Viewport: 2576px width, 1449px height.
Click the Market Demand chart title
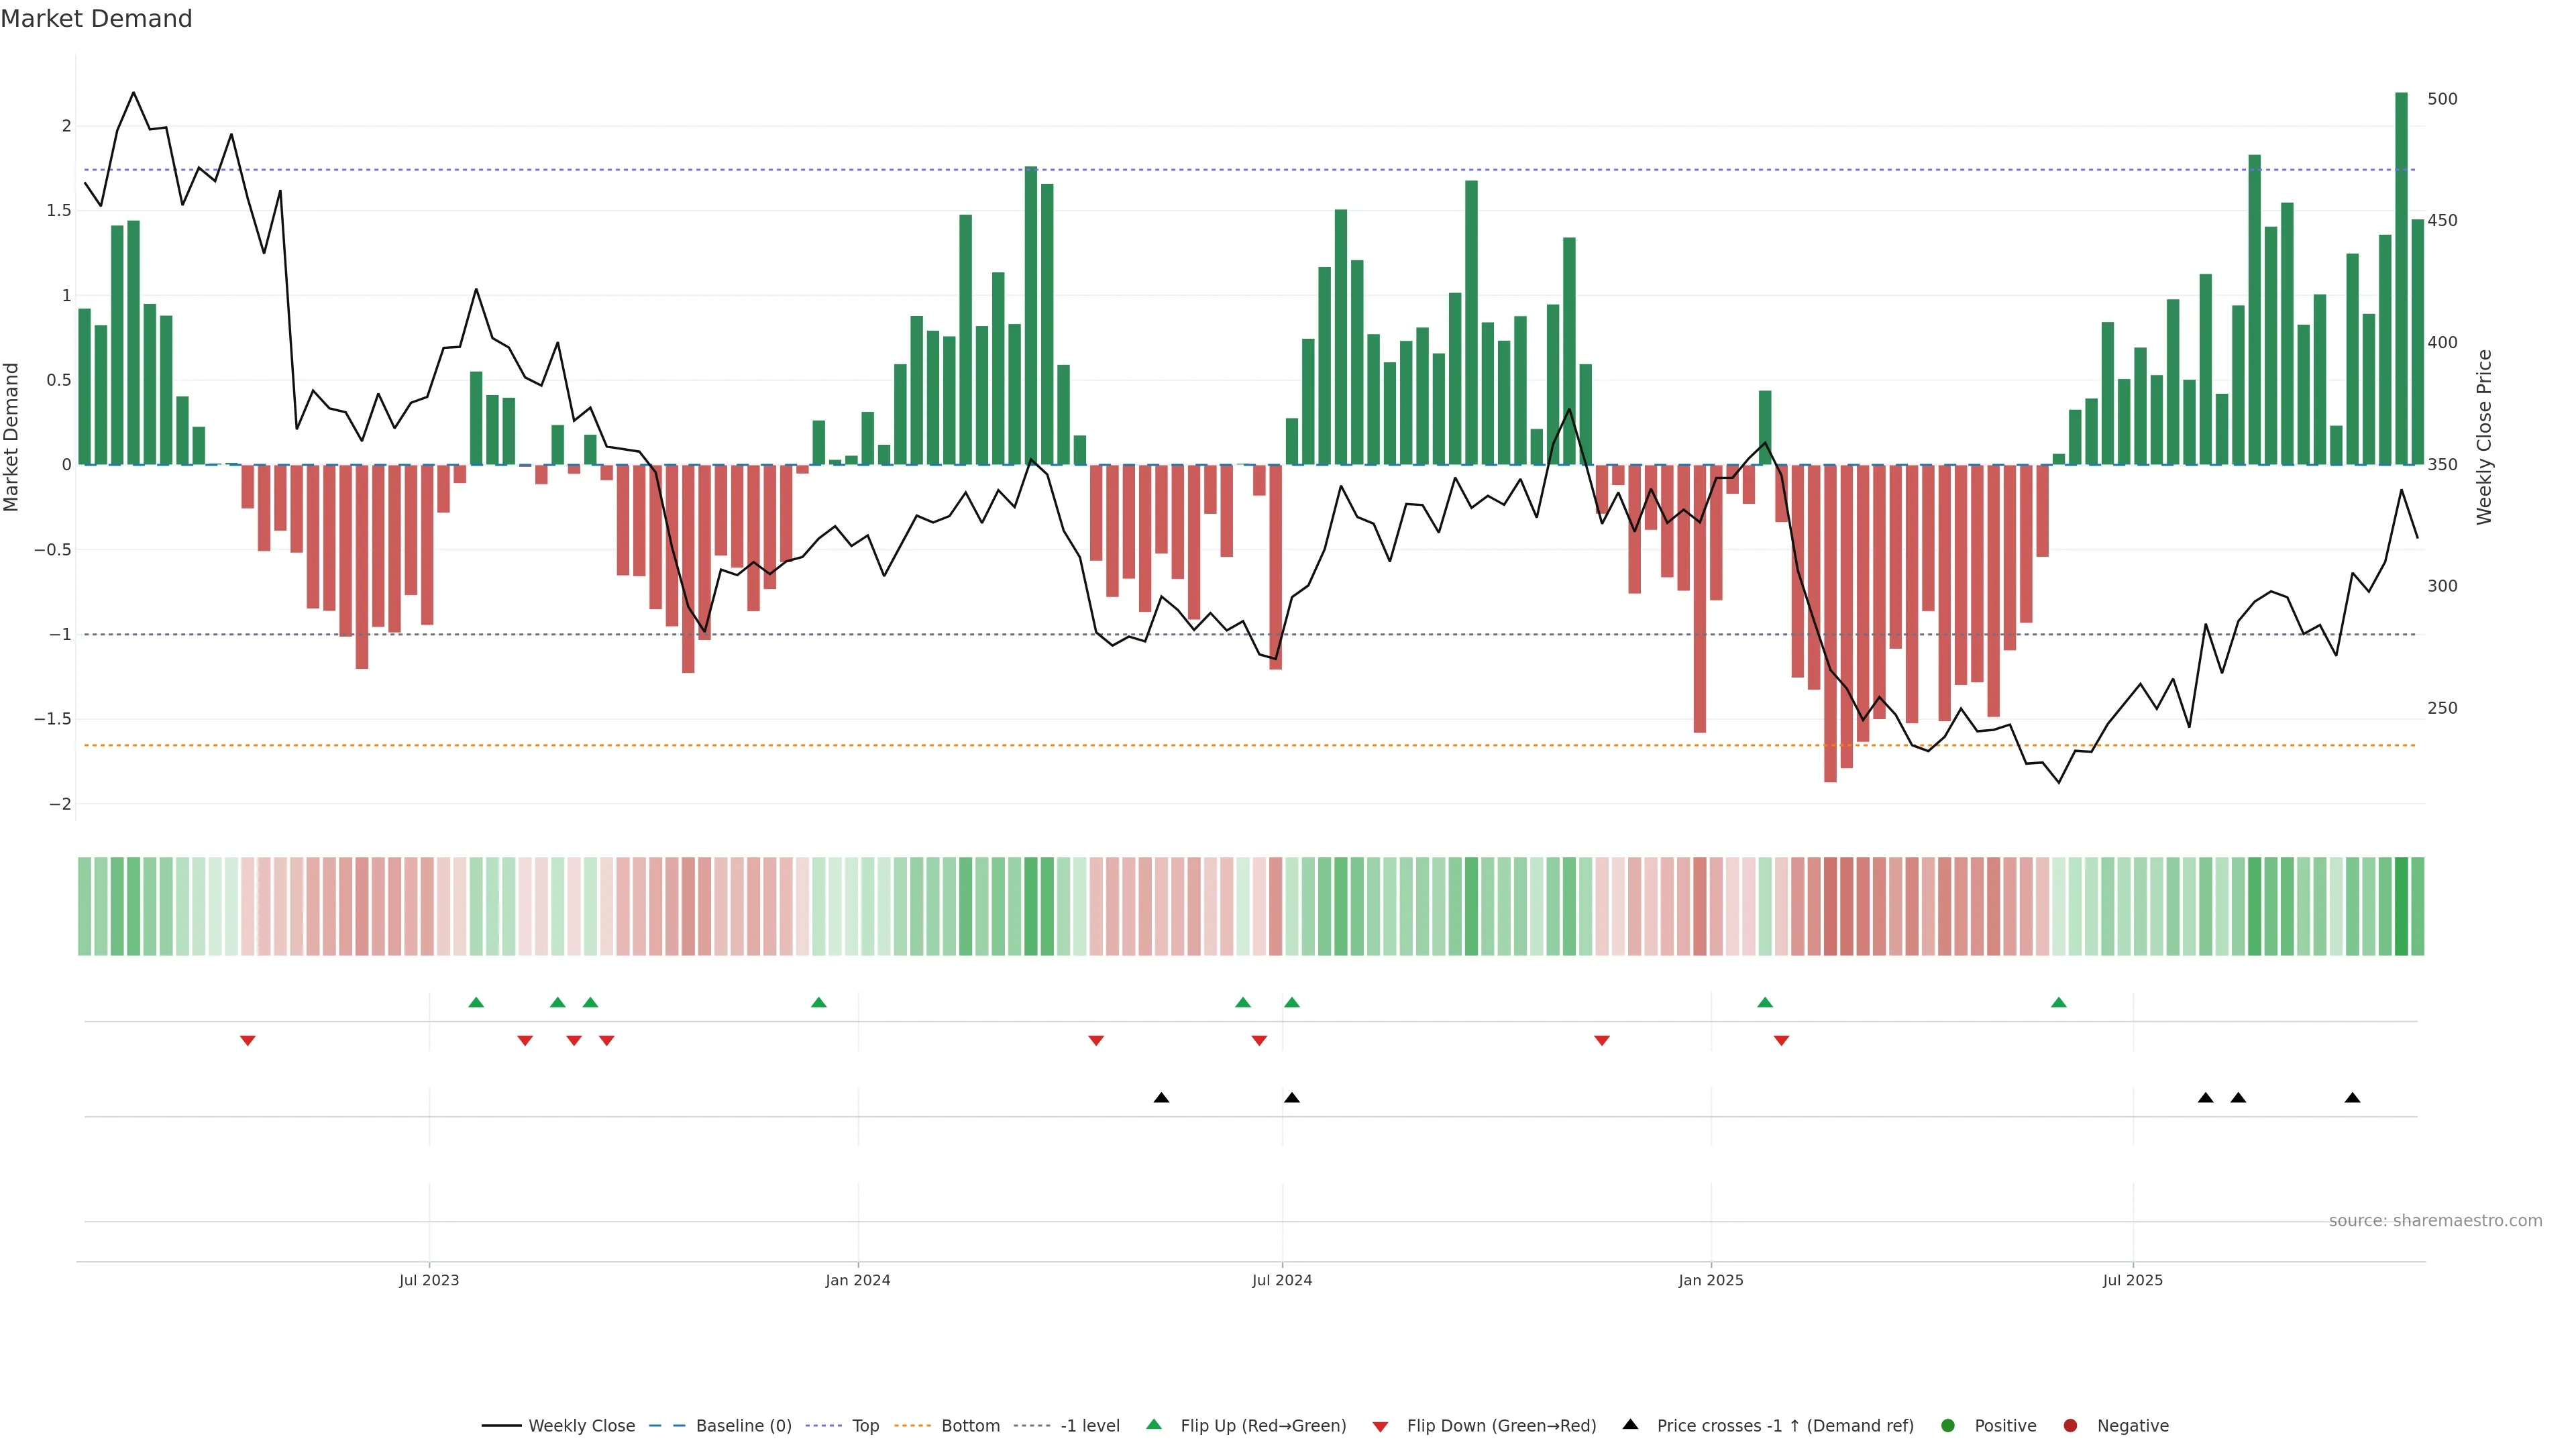click(x=96, y=19)
